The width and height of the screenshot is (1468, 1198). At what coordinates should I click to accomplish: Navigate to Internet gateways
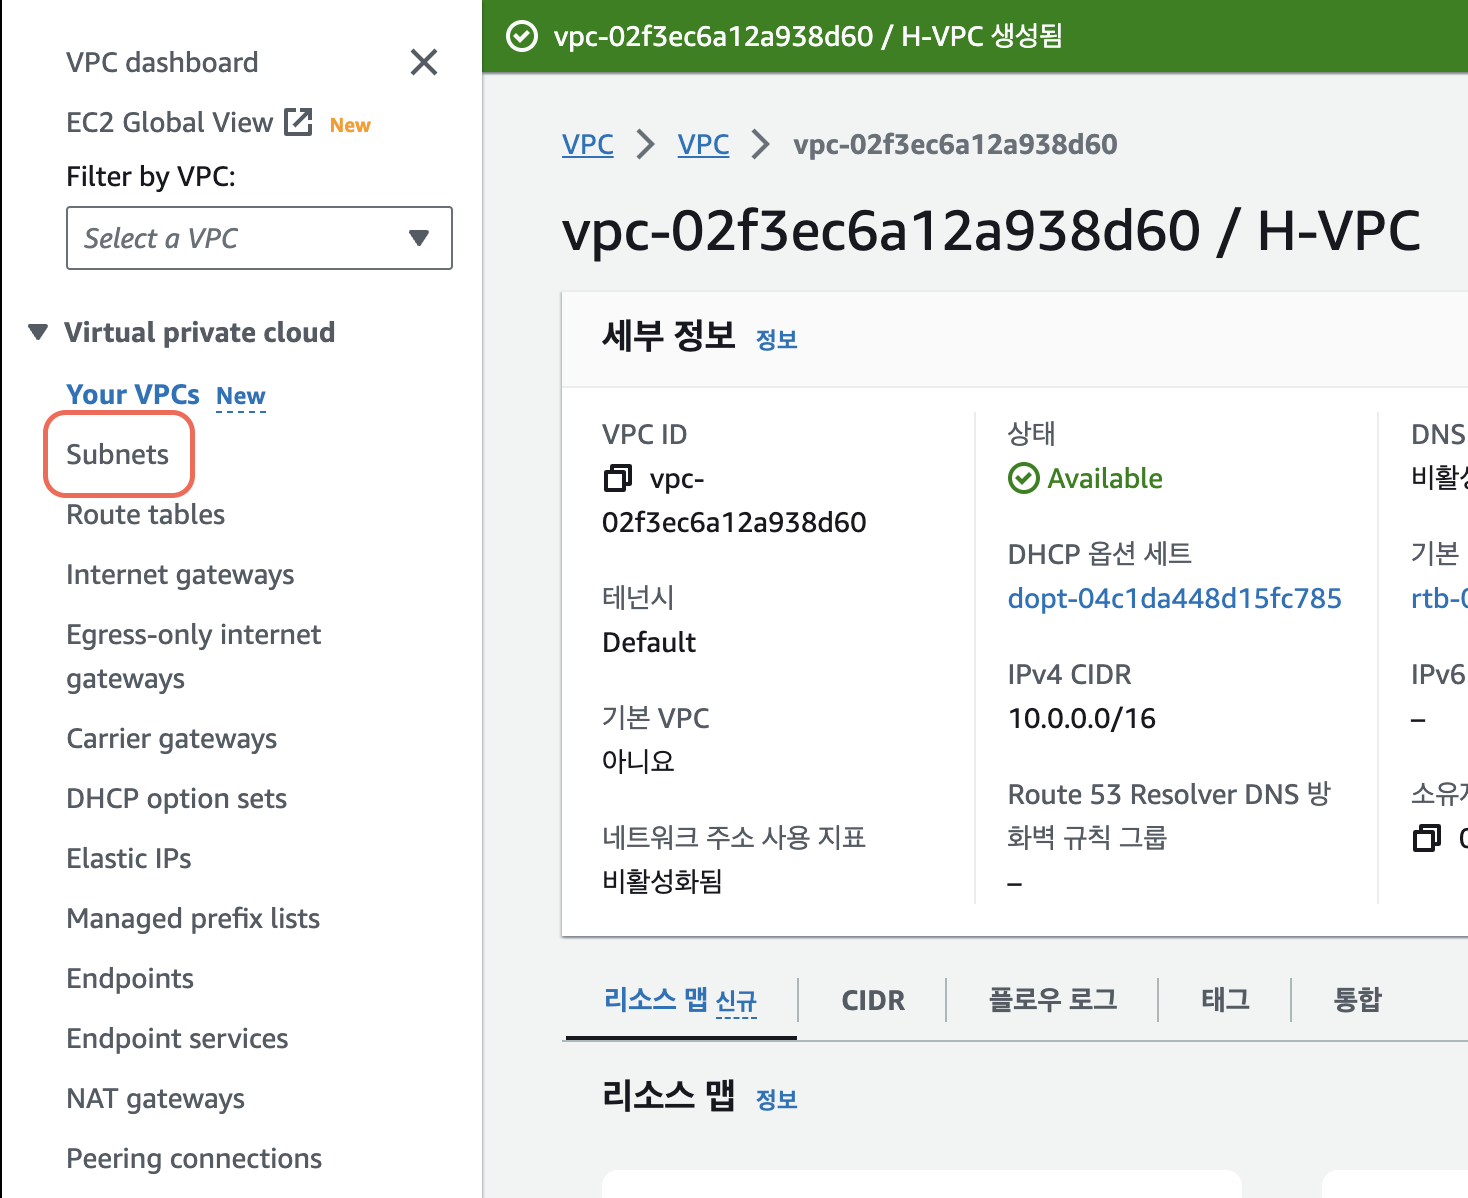pos(180,574)
